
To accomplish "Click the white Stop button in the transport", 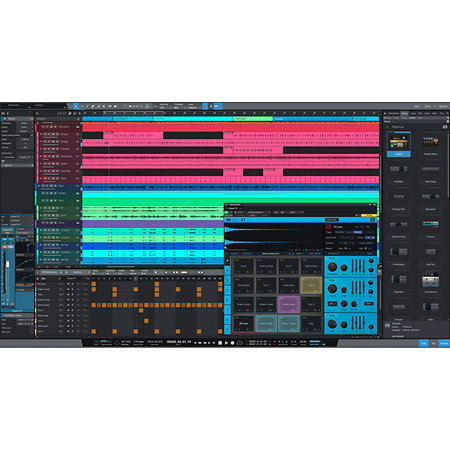I will coord(220,343).
